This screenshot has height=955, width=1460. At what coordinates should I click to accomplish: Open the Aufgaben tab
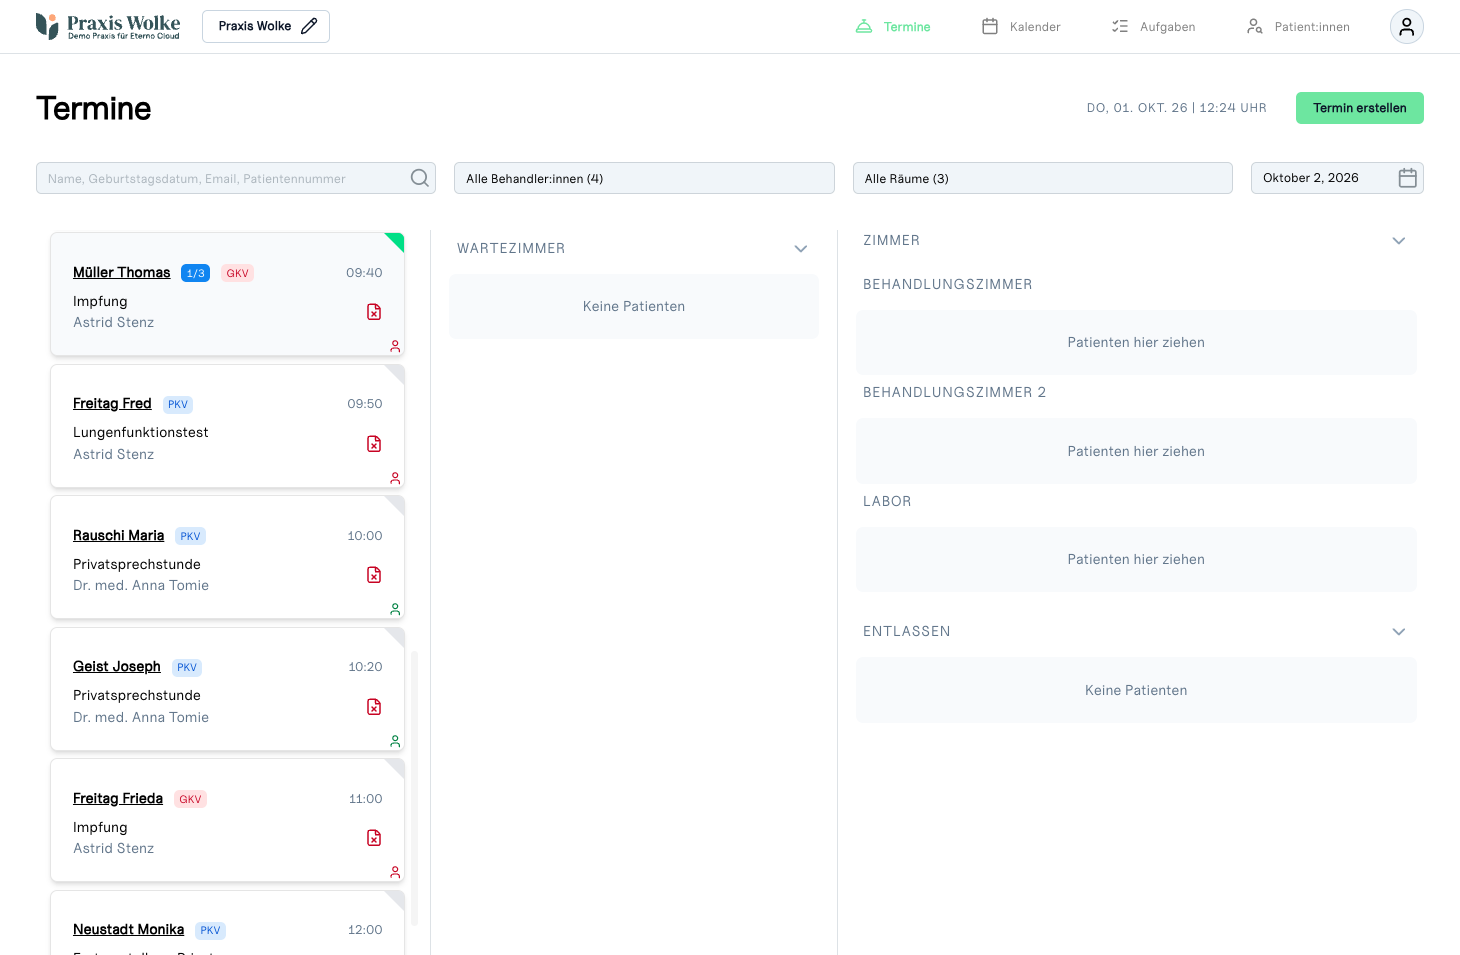click(x=1153, y=27)
